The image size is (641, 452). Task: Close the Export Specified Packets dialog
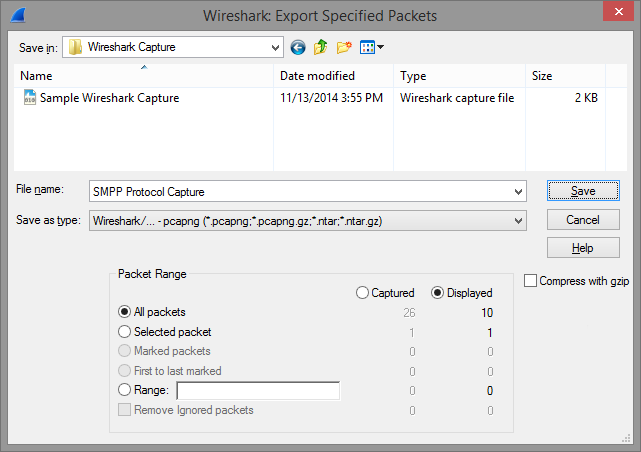pyautogui.click(x=619, y=11)
